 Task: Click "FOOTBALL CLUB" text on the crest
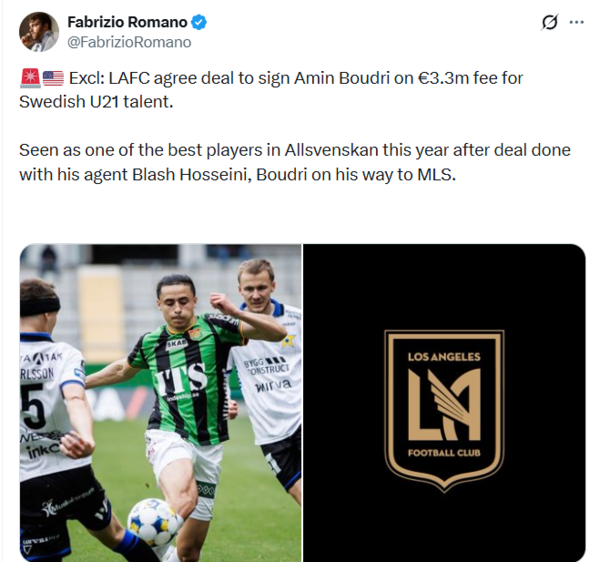click(x=444, y=453)
